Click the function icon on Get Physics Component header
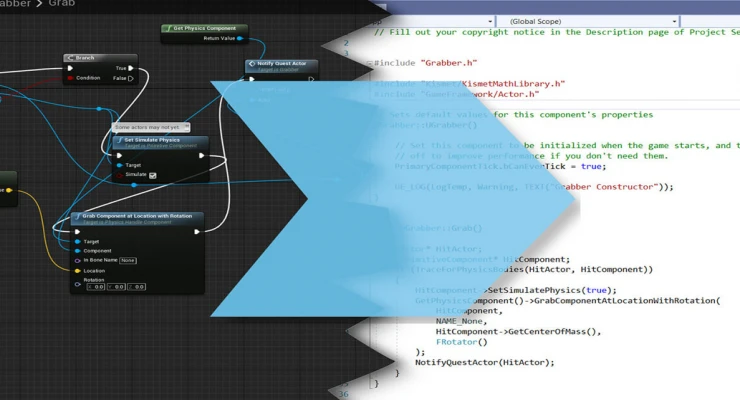Screen dimensions: 740x400 pos(168,28)
